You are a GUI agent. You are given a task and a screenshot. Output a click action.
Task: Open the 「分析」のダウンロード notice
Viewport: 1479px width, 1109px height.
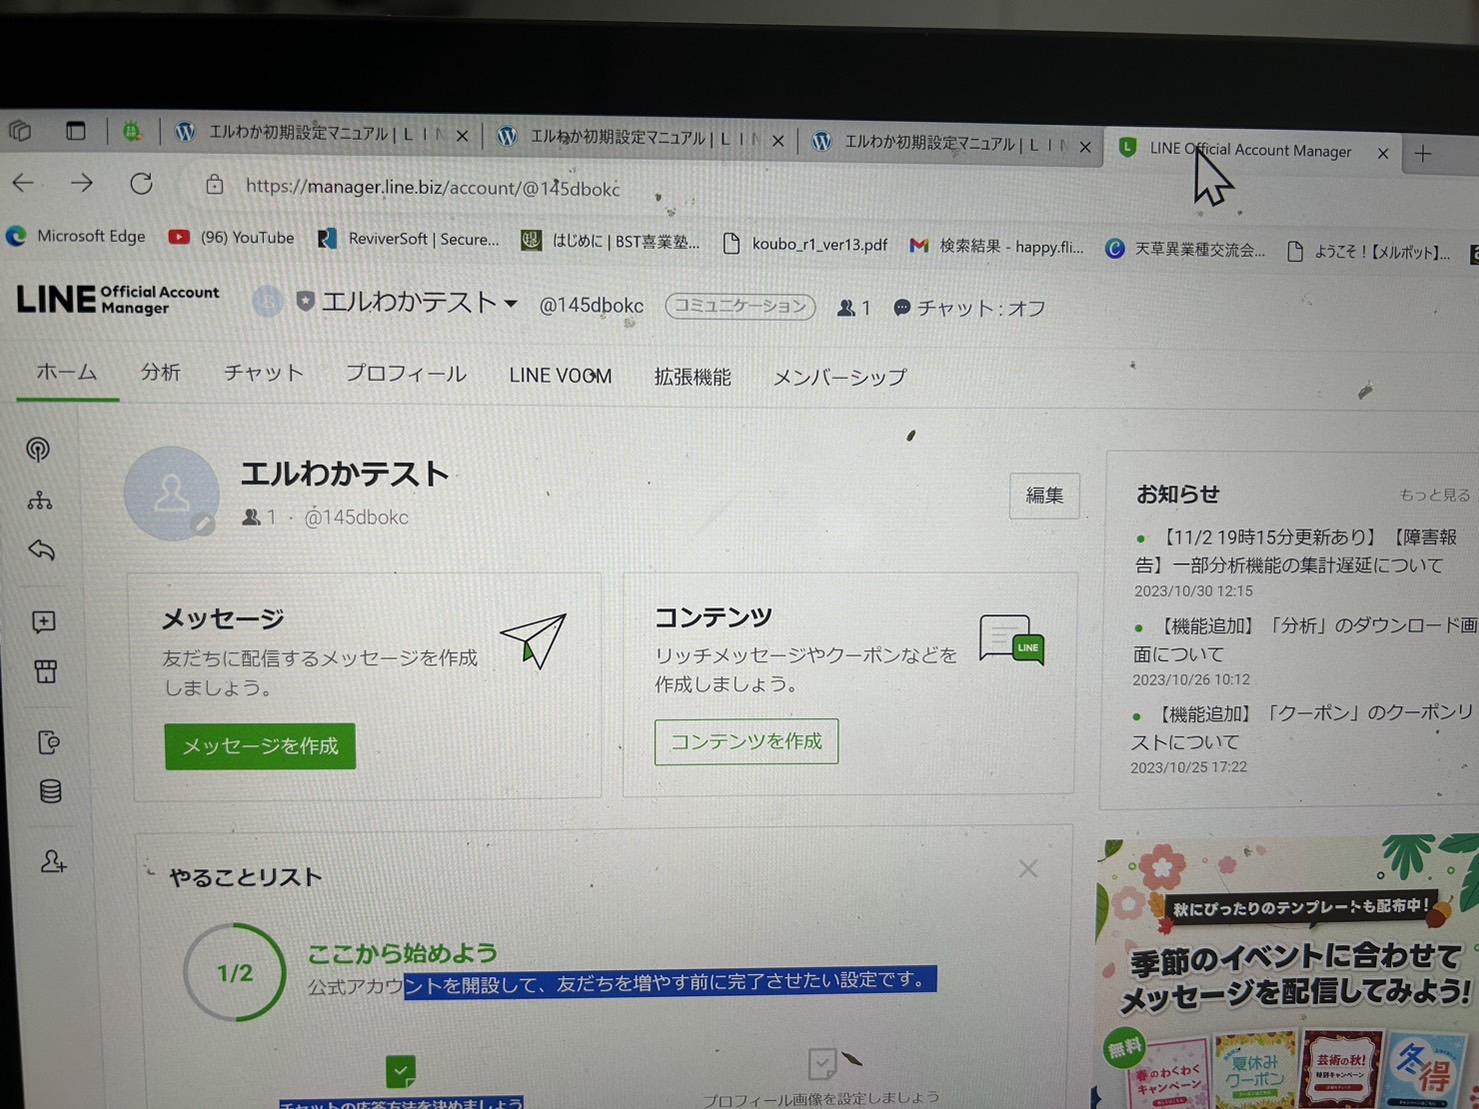pyautogui.click(x=1305, y=640)
